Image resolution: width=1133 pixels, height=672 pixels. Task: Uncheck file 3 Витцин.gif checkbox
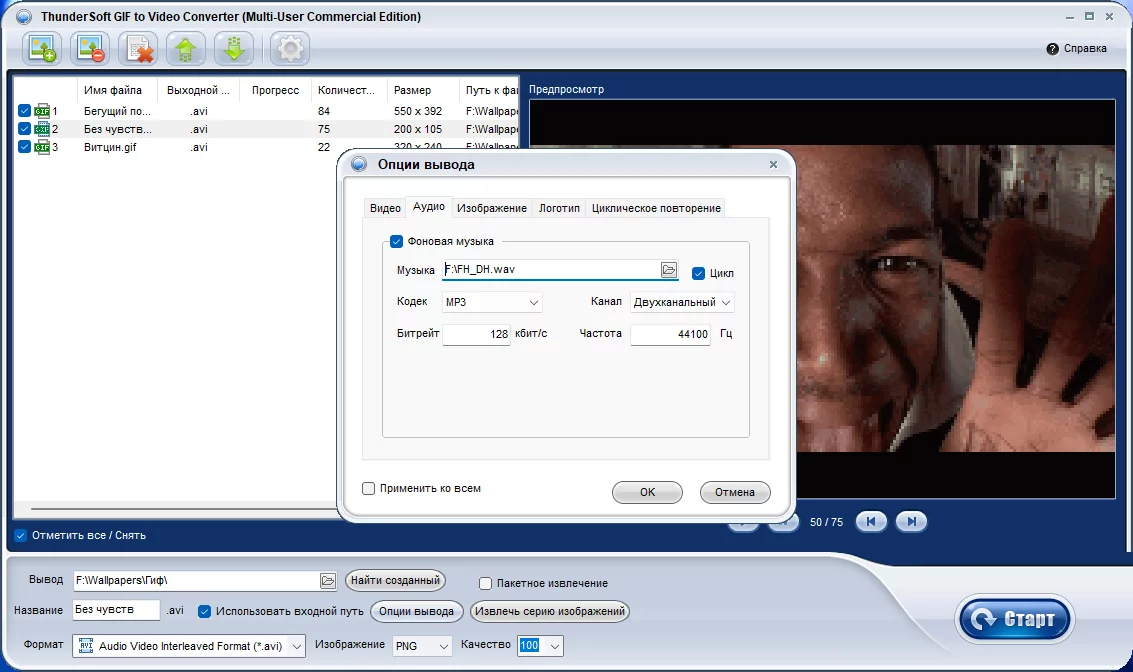pos(24,147)
